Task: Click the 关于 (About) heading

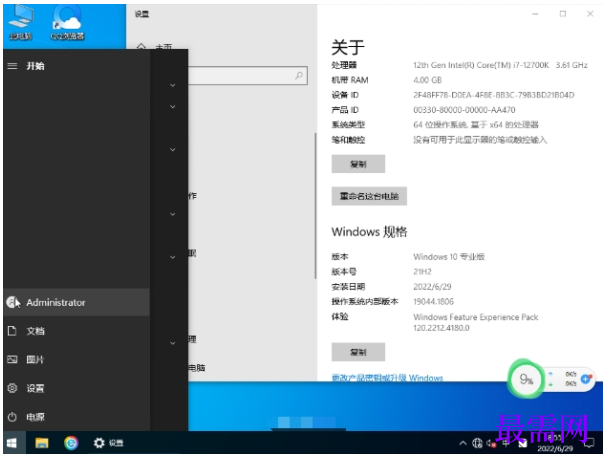Action: (348, 47)
